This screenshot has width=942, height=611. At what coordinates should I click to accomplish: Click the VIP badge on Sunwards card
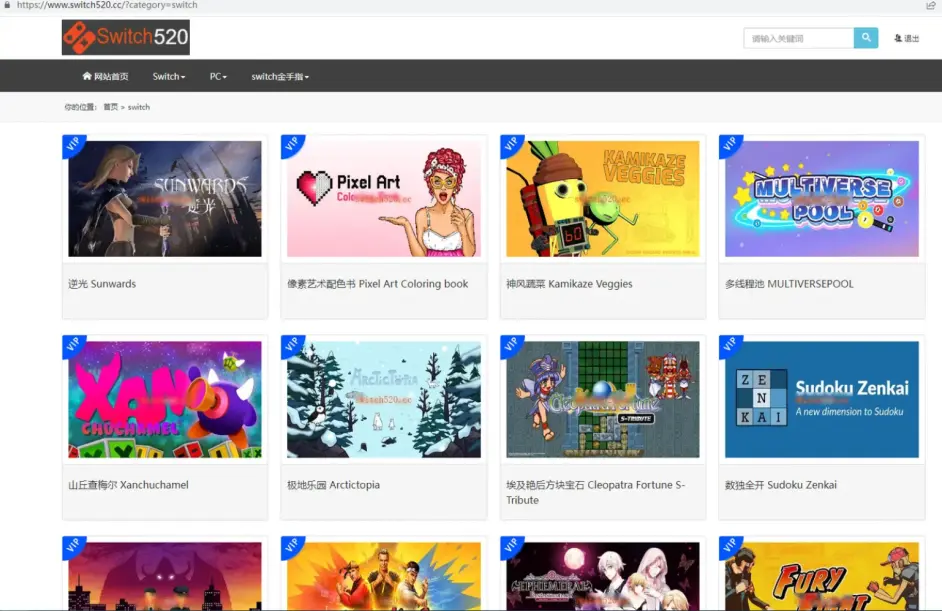72,145
